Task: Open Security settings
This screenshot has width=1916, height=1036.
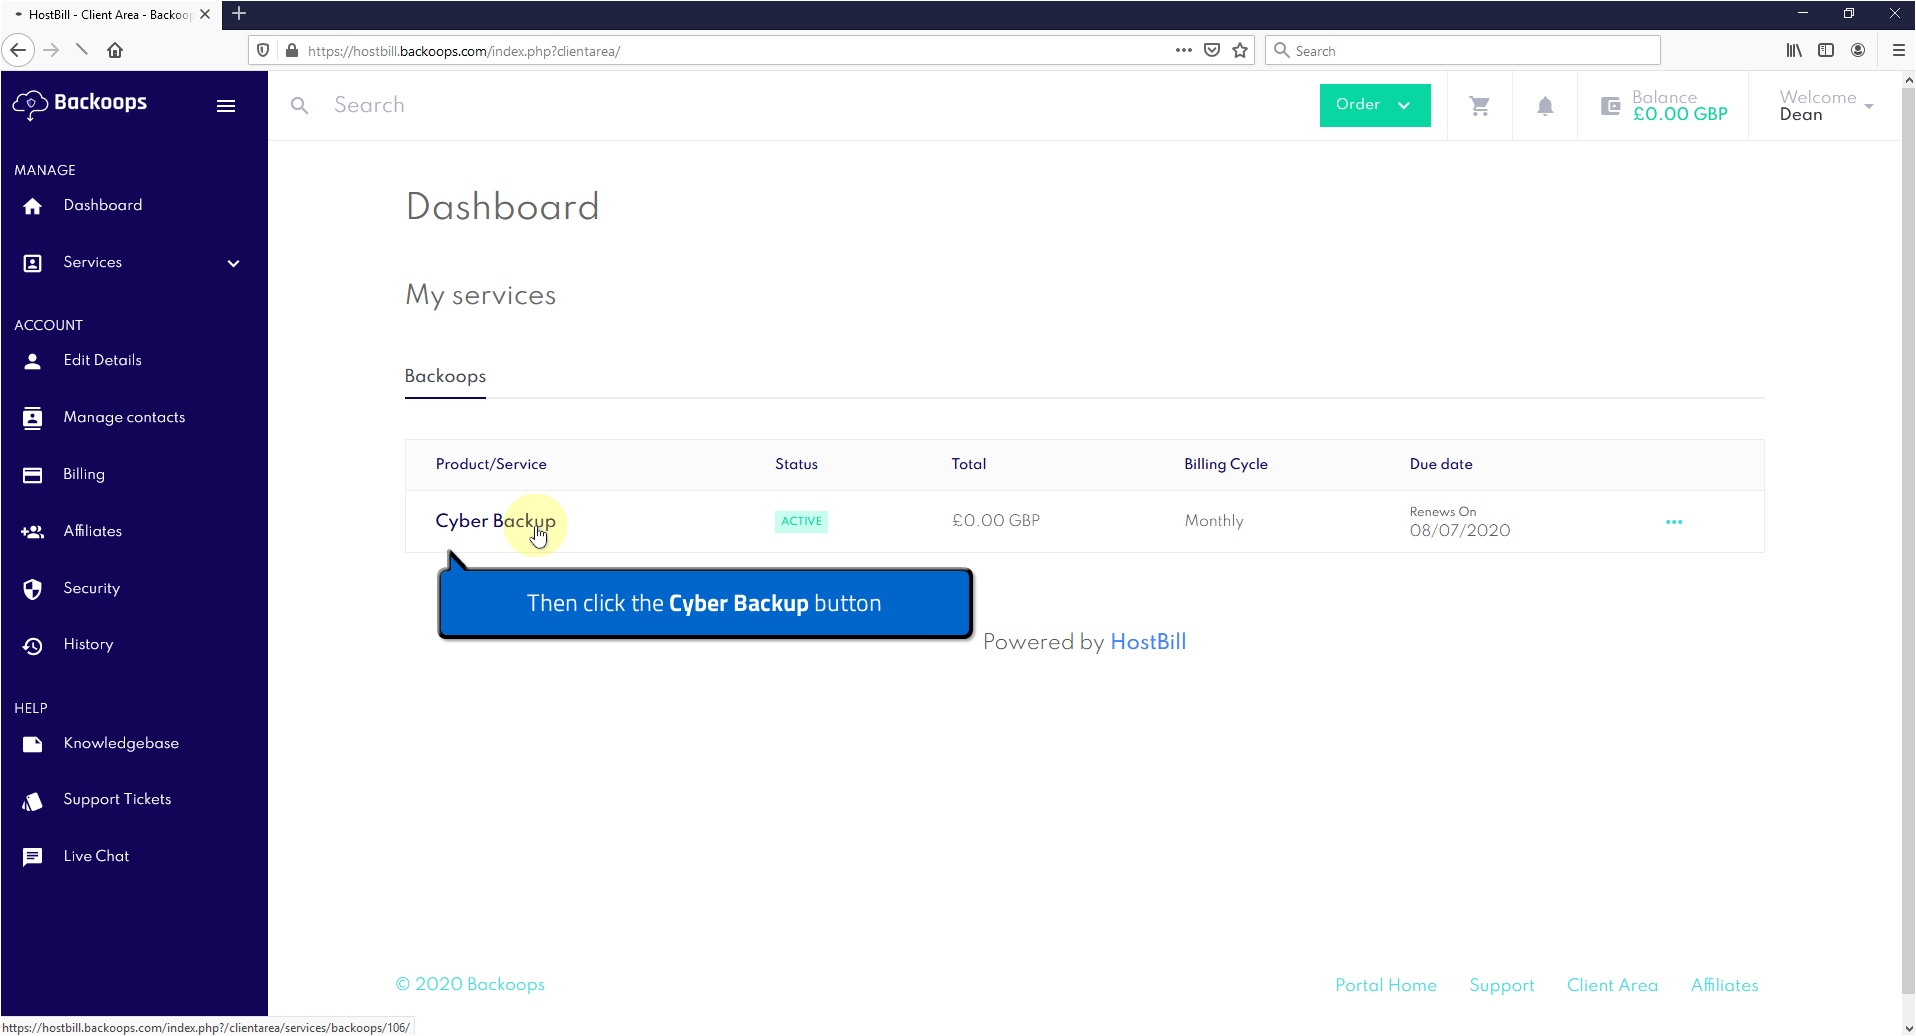Action: tap(92, 588)
